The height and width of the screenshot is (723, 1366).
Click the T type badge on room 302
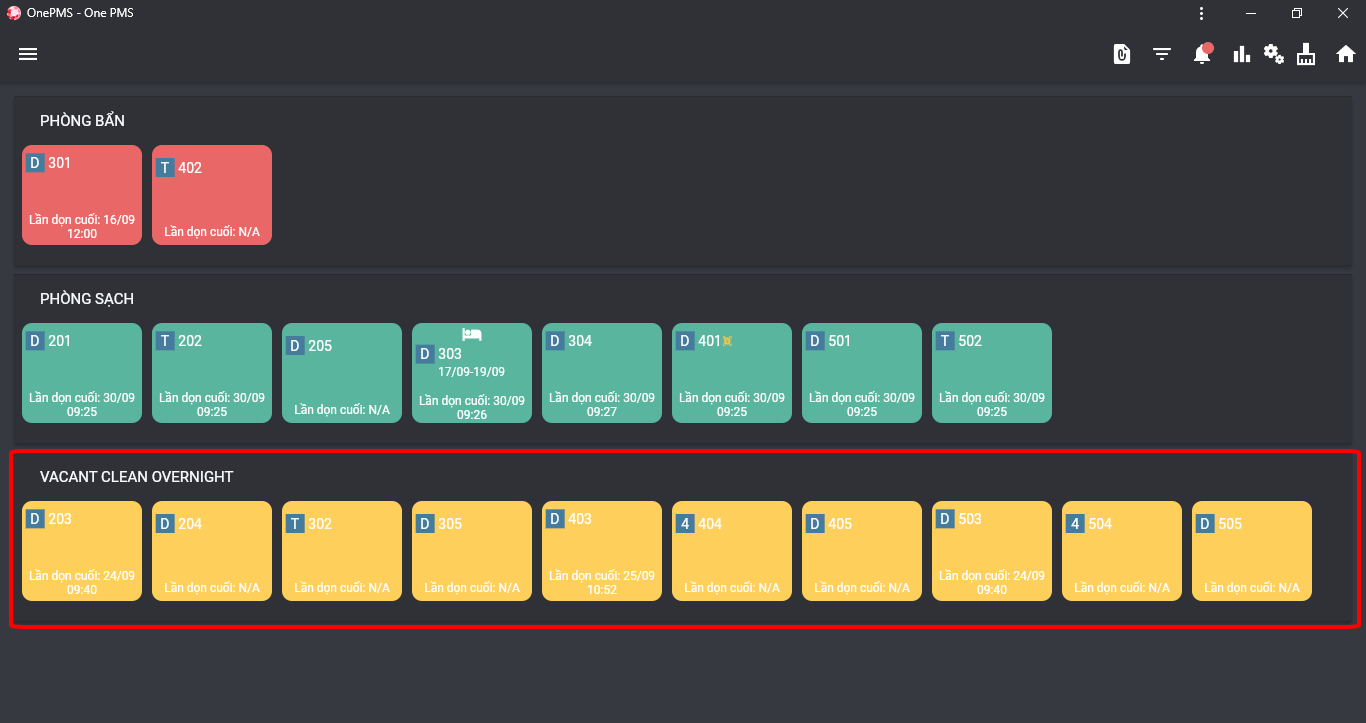coord(295,524)
